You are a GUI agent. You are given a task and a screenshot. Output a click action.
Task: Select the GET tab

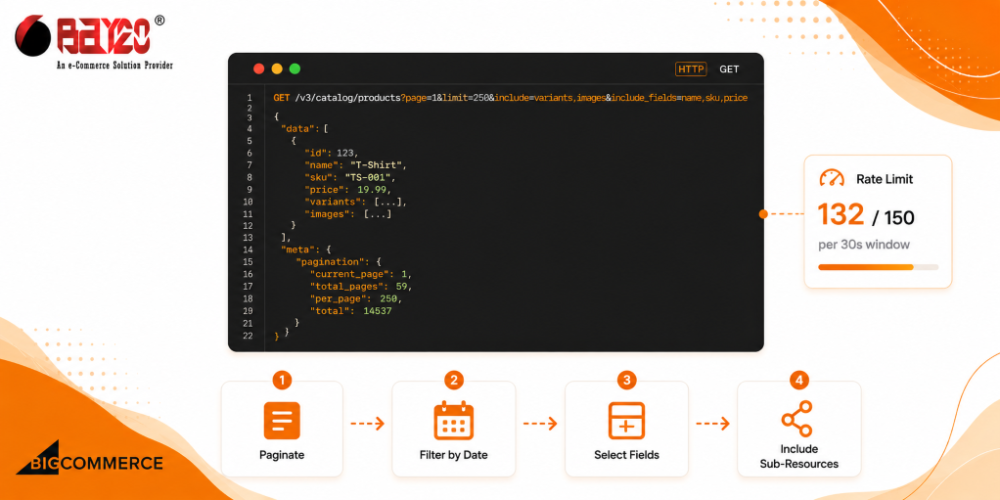[729, 69]
